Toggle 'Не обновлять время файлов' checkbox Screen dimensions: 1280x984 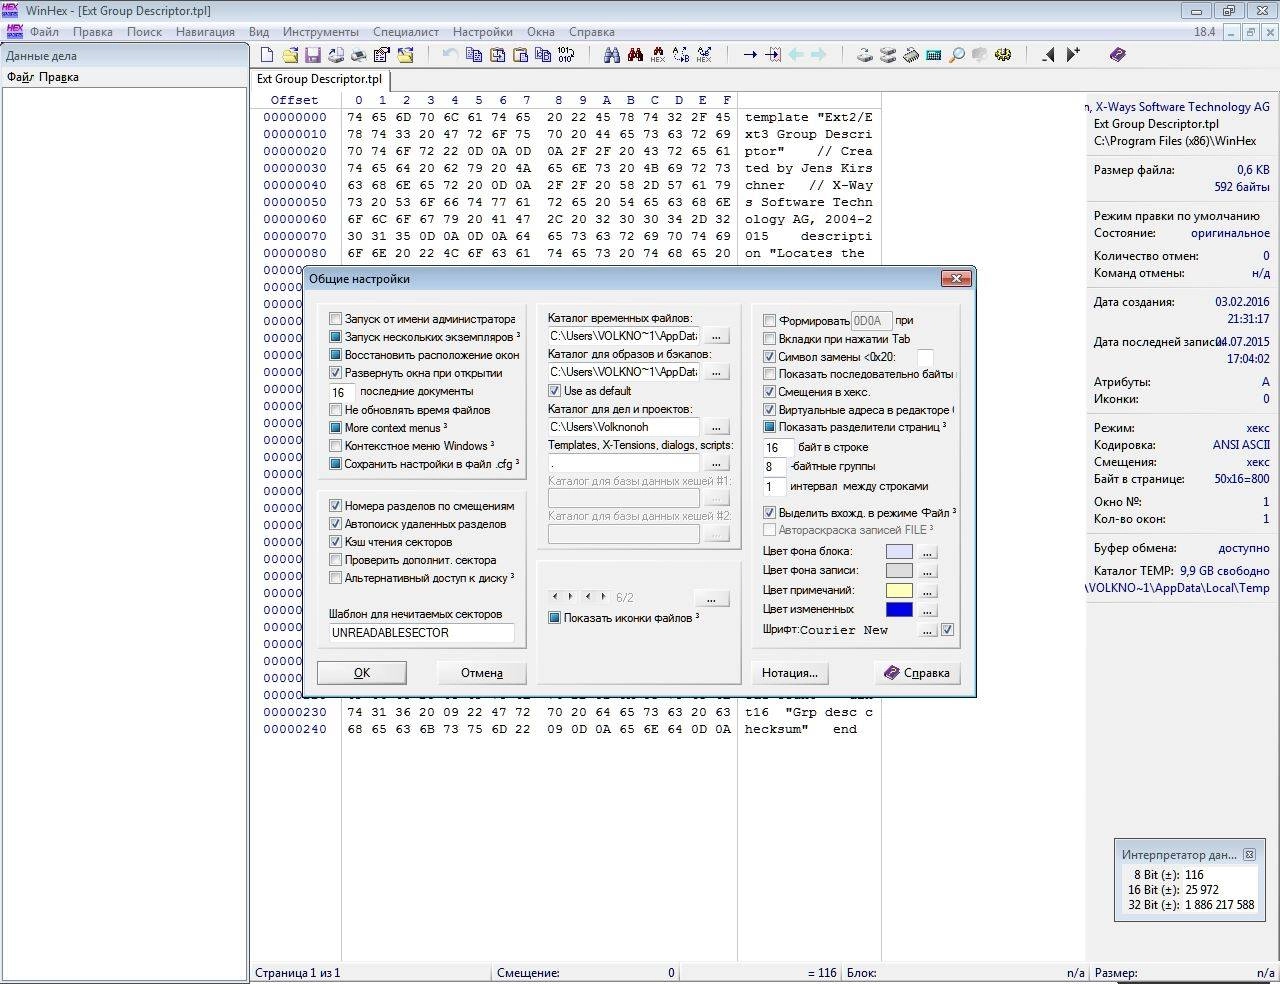336,410
